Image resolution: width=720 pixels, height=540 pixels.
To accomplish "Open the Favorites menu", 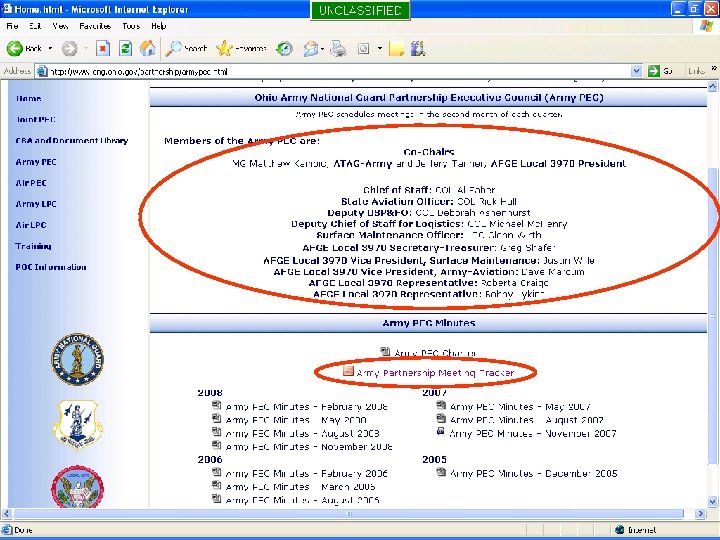I will coord(95,26).
